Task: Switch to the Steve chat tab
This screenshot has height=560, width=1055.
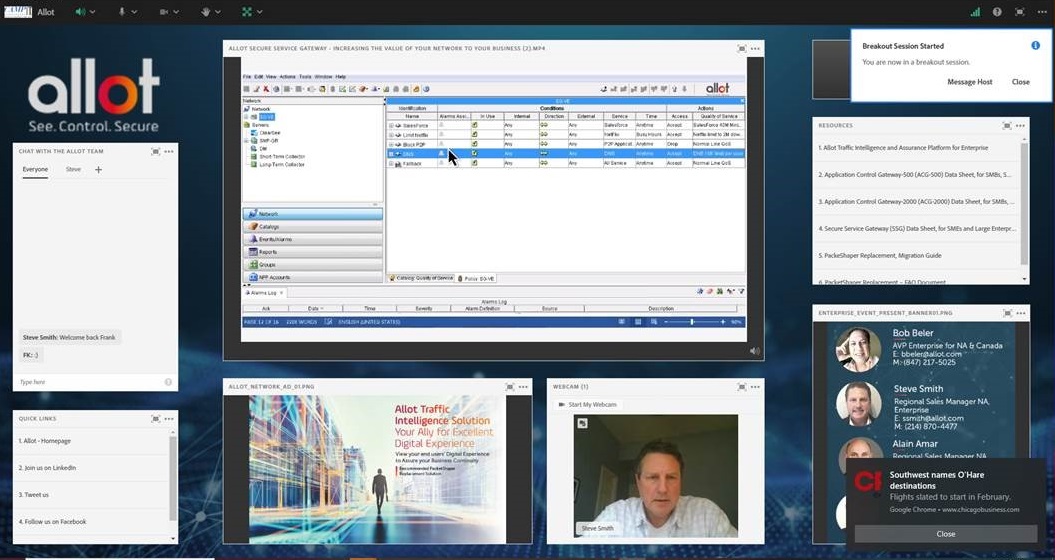Action: tap(73, 170)
